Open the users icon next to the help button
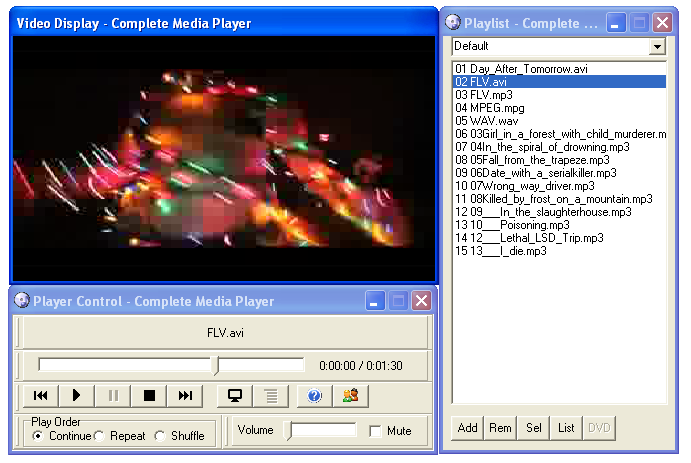Viewport: 691px width, 463px height. click(x=351, y=396)
